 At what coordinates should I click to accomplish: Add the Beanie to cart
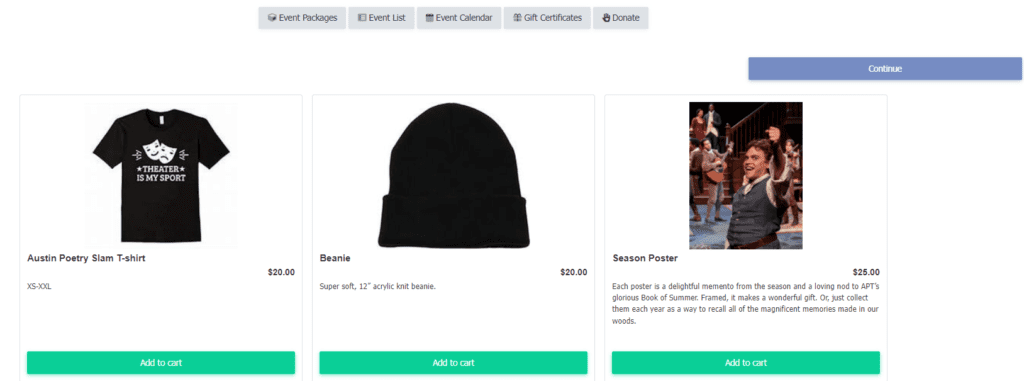click(x=453, y=363)
